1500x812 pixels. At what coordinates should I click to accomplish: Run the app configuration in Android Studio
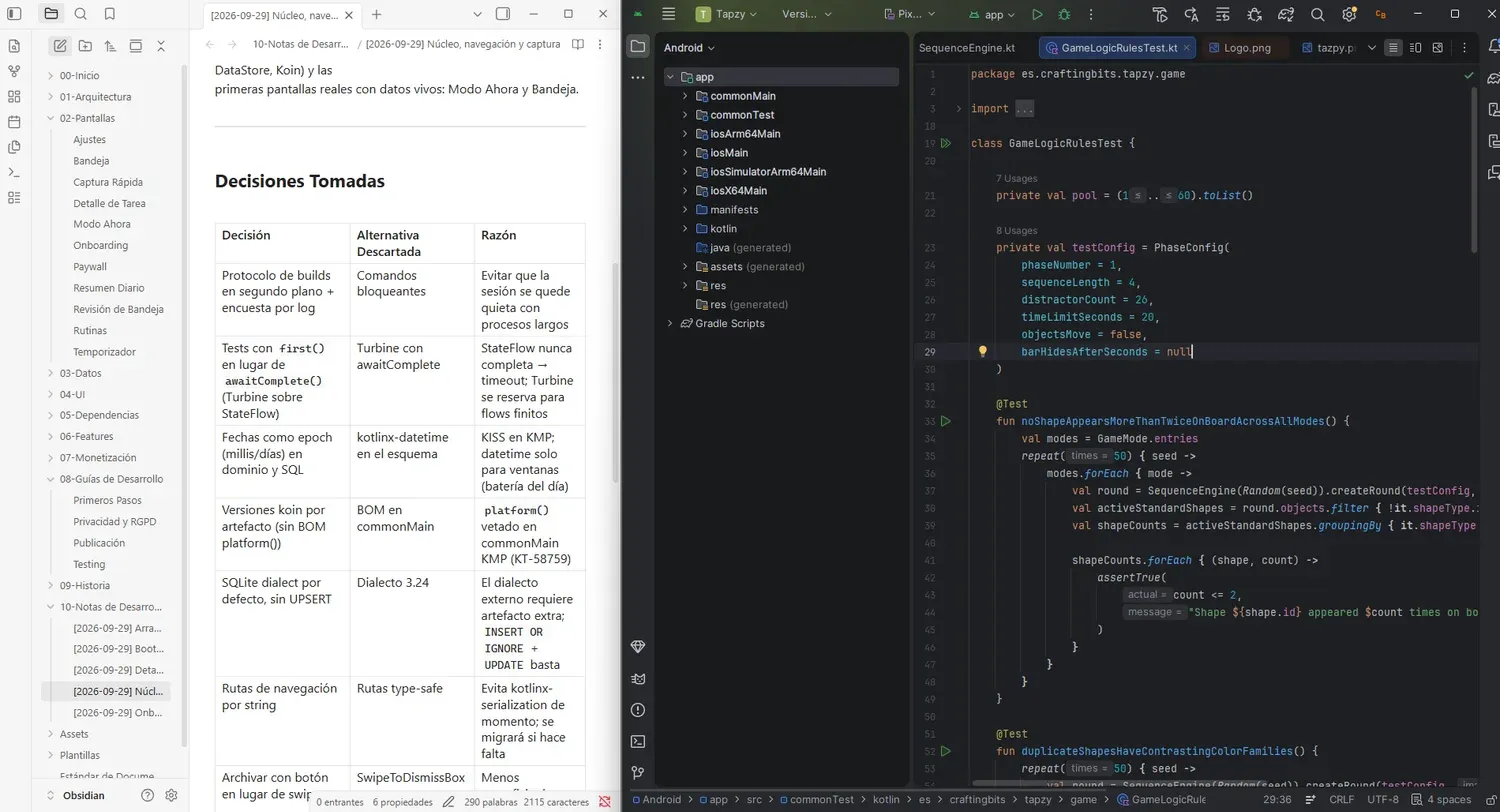point(1037,15)
